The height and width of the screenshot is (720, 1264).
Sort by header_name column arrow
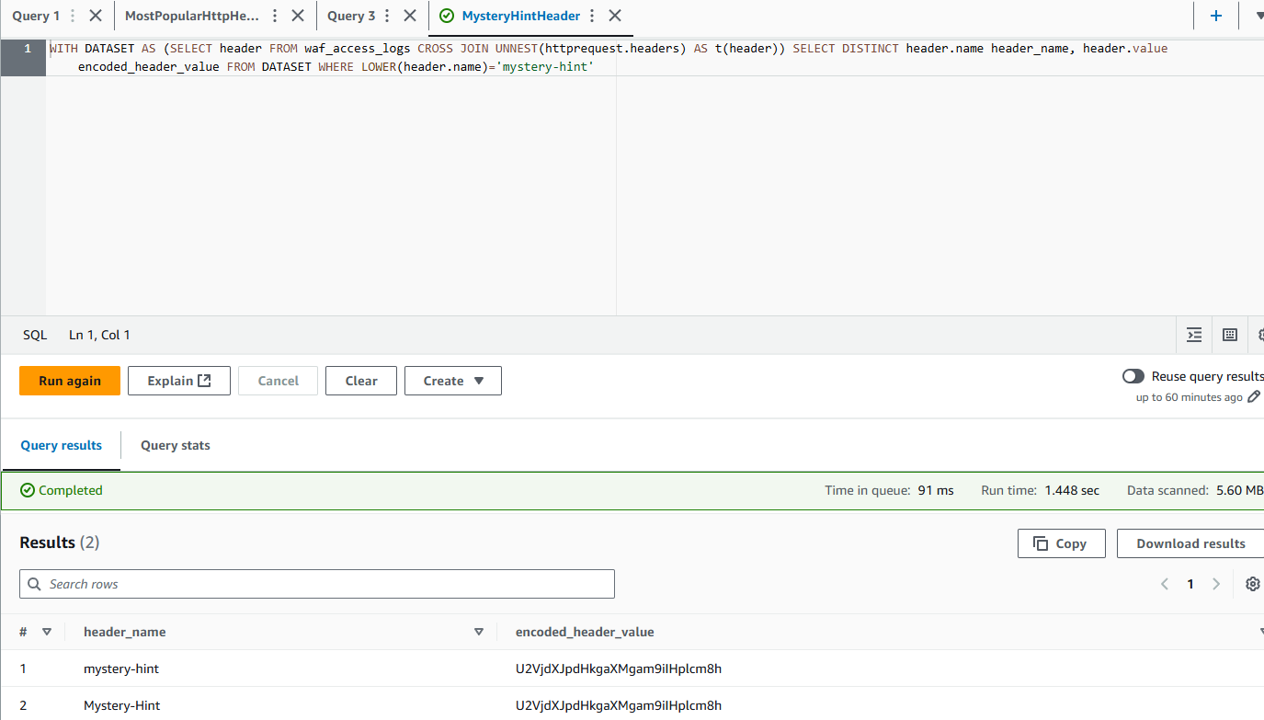point(478,632)
